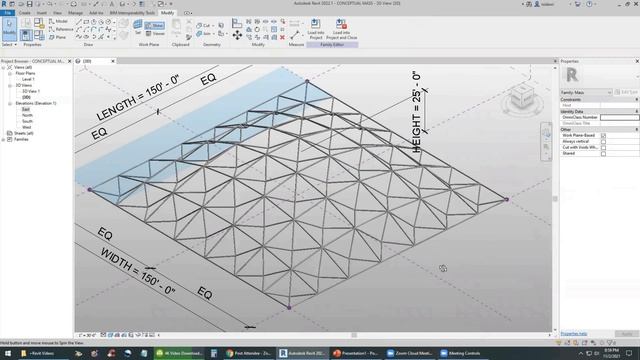The width and height of the screenshot is (640, 360).
Task: Open Level 1 floor plan in browser
Action: tap(28, 80)
